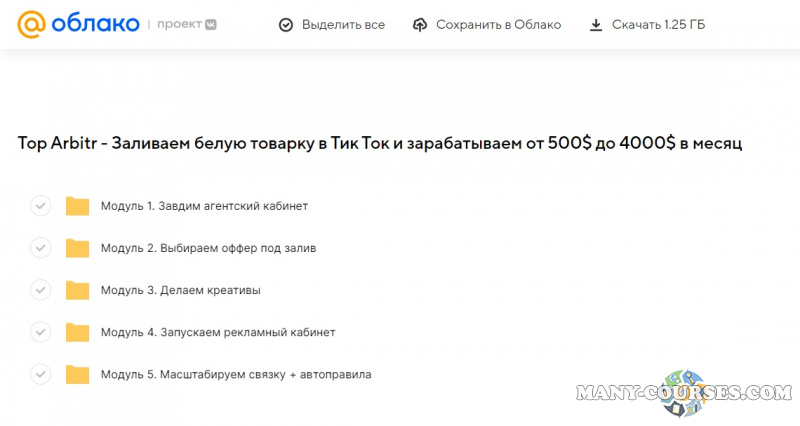This screenshot has width=800, height=426.
Task: Click the cloud upload icon
Action: pos(419,25)
